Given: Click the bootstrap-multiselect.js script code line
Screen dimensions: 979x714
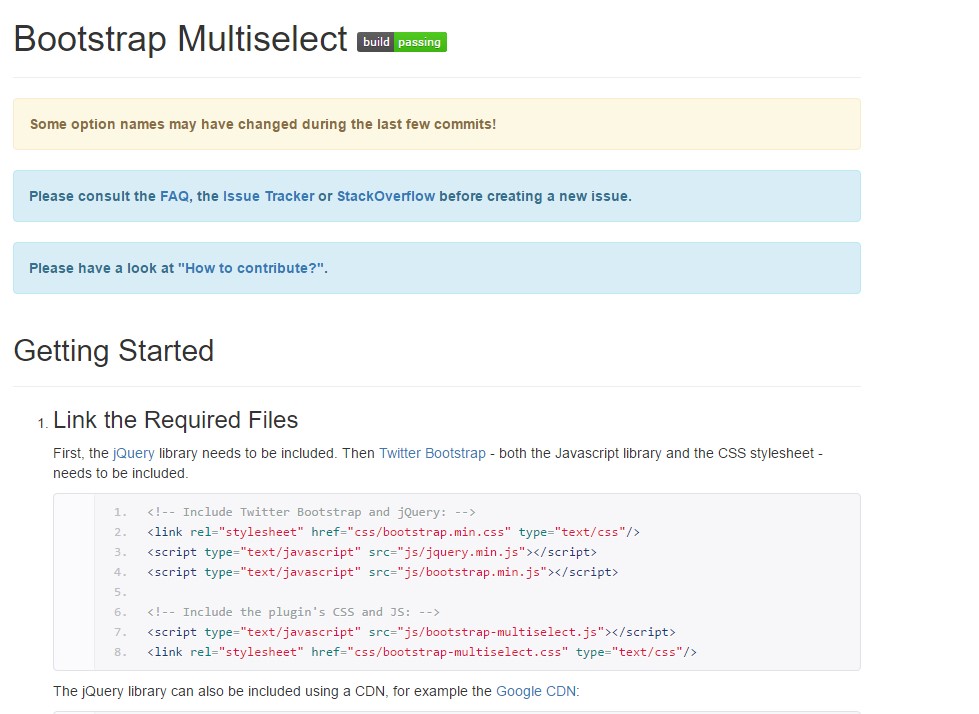Looking at the screenshot, I should pos(410,632).
